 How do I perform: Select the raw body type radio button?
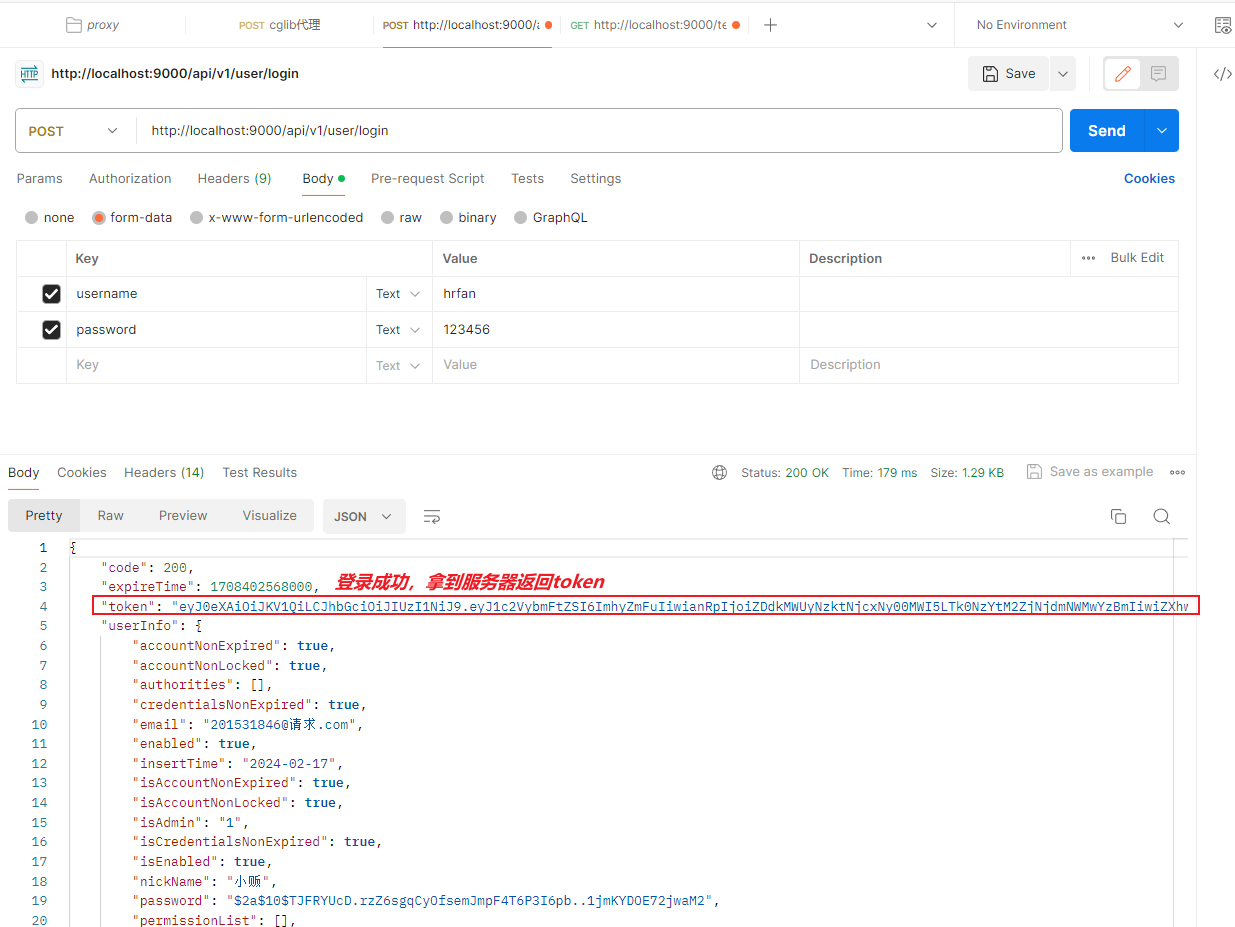pyautogui.click(x=388, y=217)
